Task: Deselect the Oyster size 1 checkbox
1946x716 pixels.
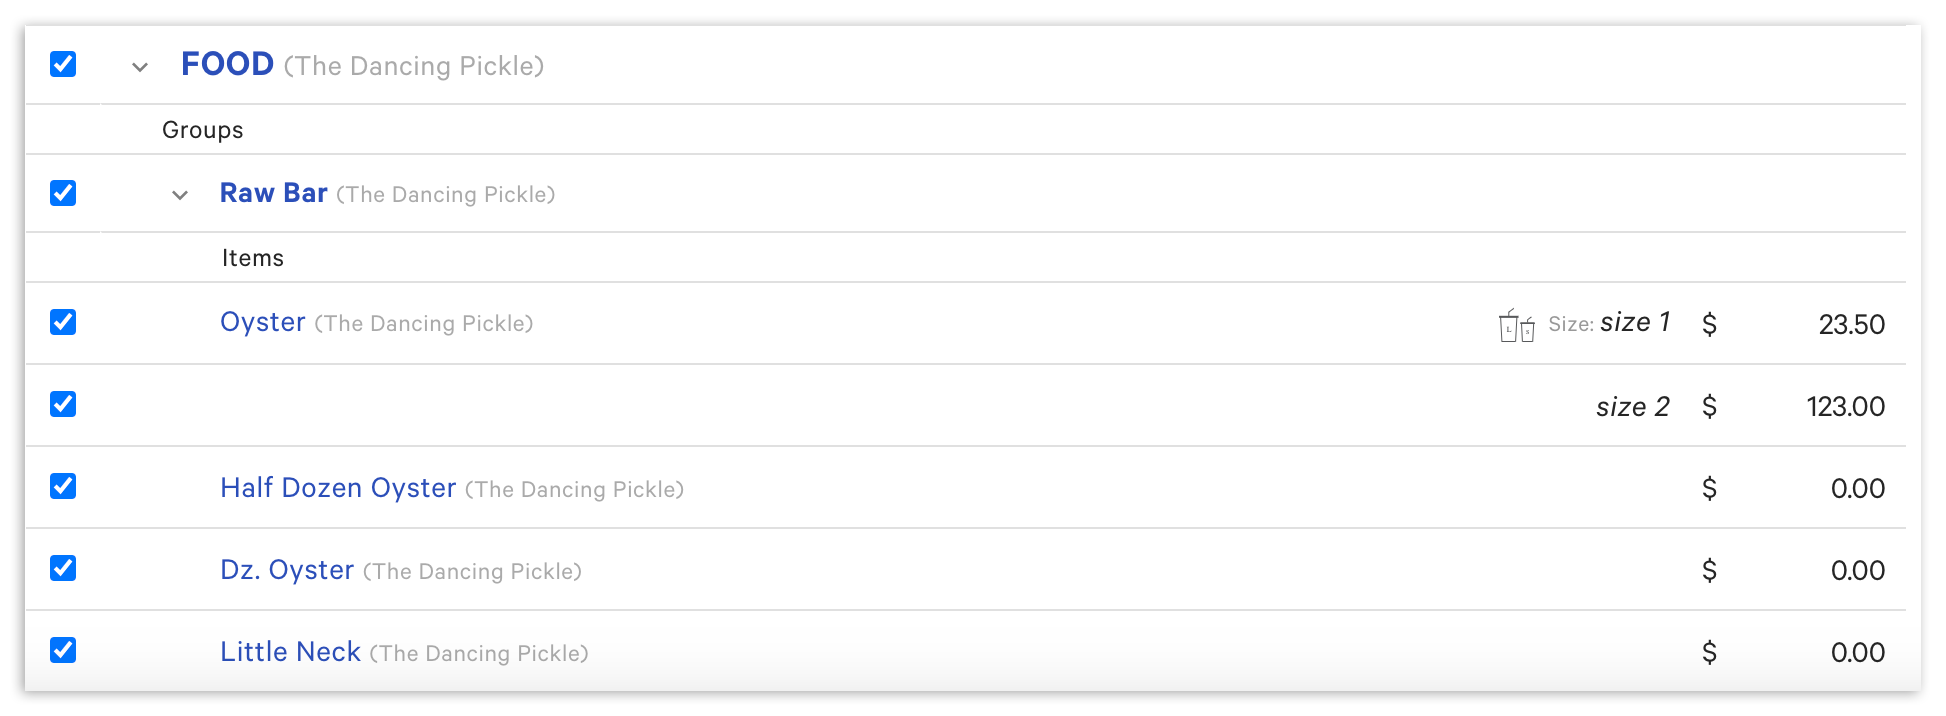Action: (63, 322)
